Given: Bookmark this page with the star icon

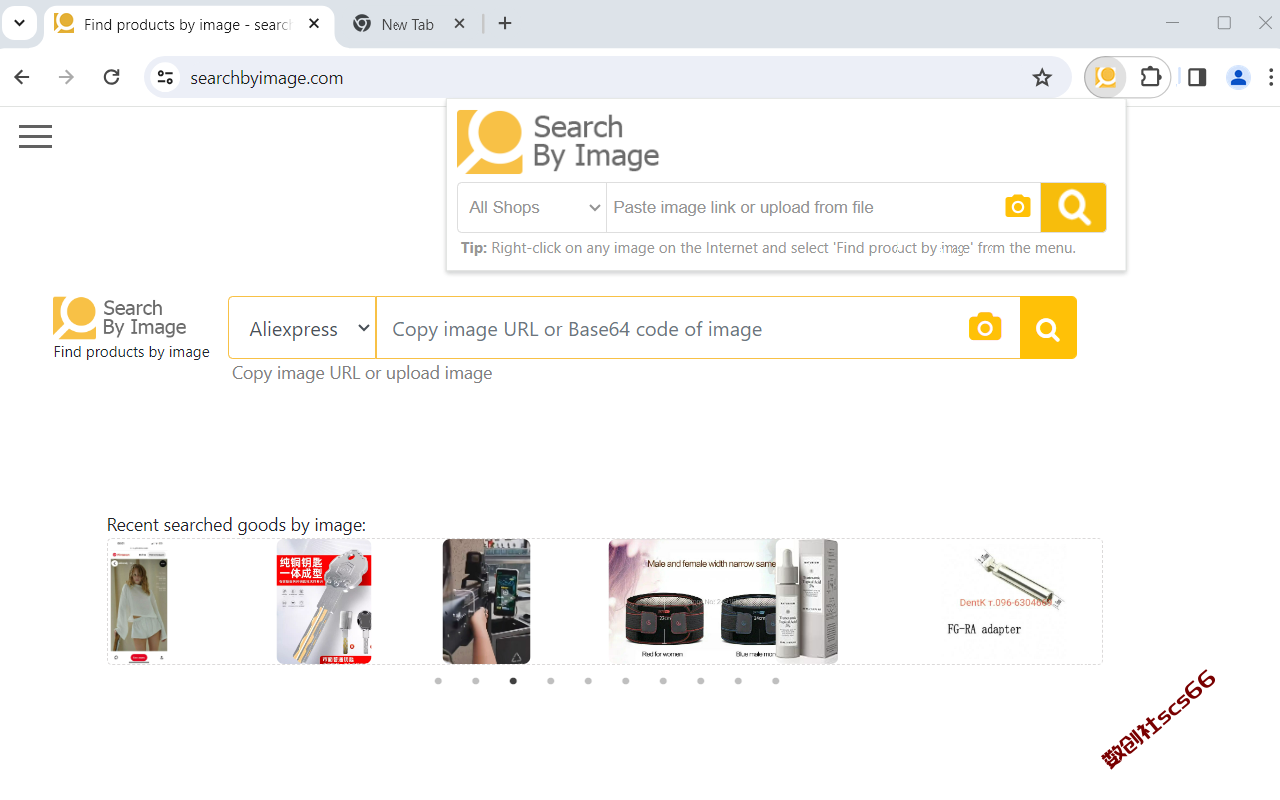Looking at the screenshot, I should pos(1042,77).
